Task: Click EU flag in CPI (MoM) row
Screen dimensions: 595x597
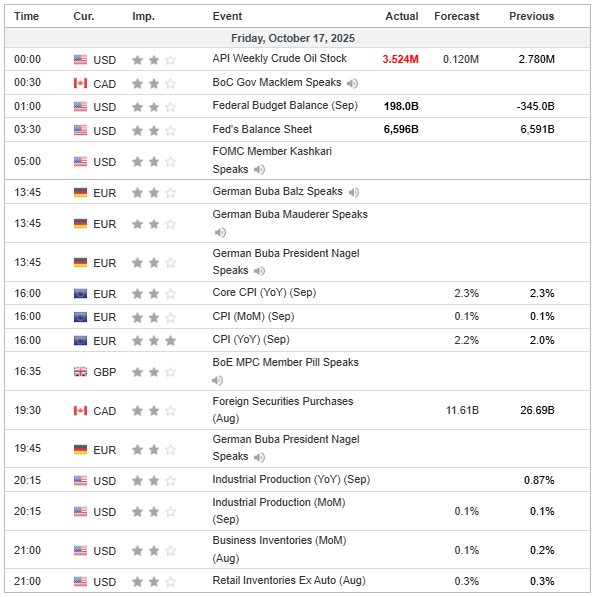Action: click(80, 317)
